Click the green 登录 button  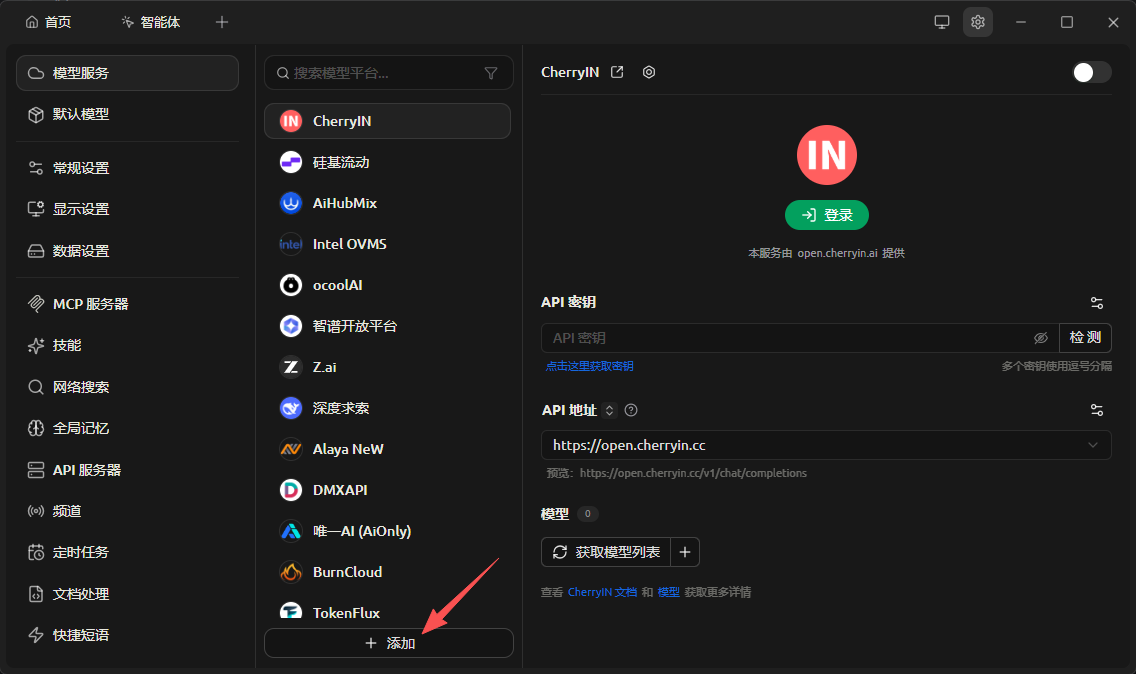(827, 215)
